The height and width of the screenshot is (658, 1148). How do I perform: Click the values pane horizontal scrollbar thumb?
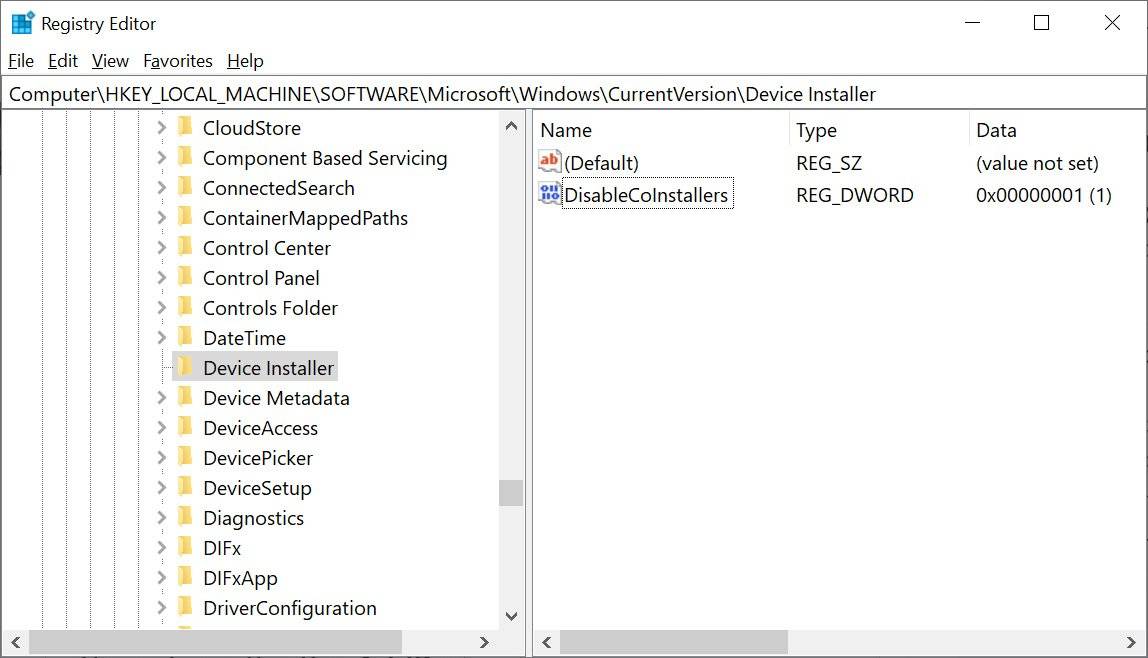pos(674,642)
